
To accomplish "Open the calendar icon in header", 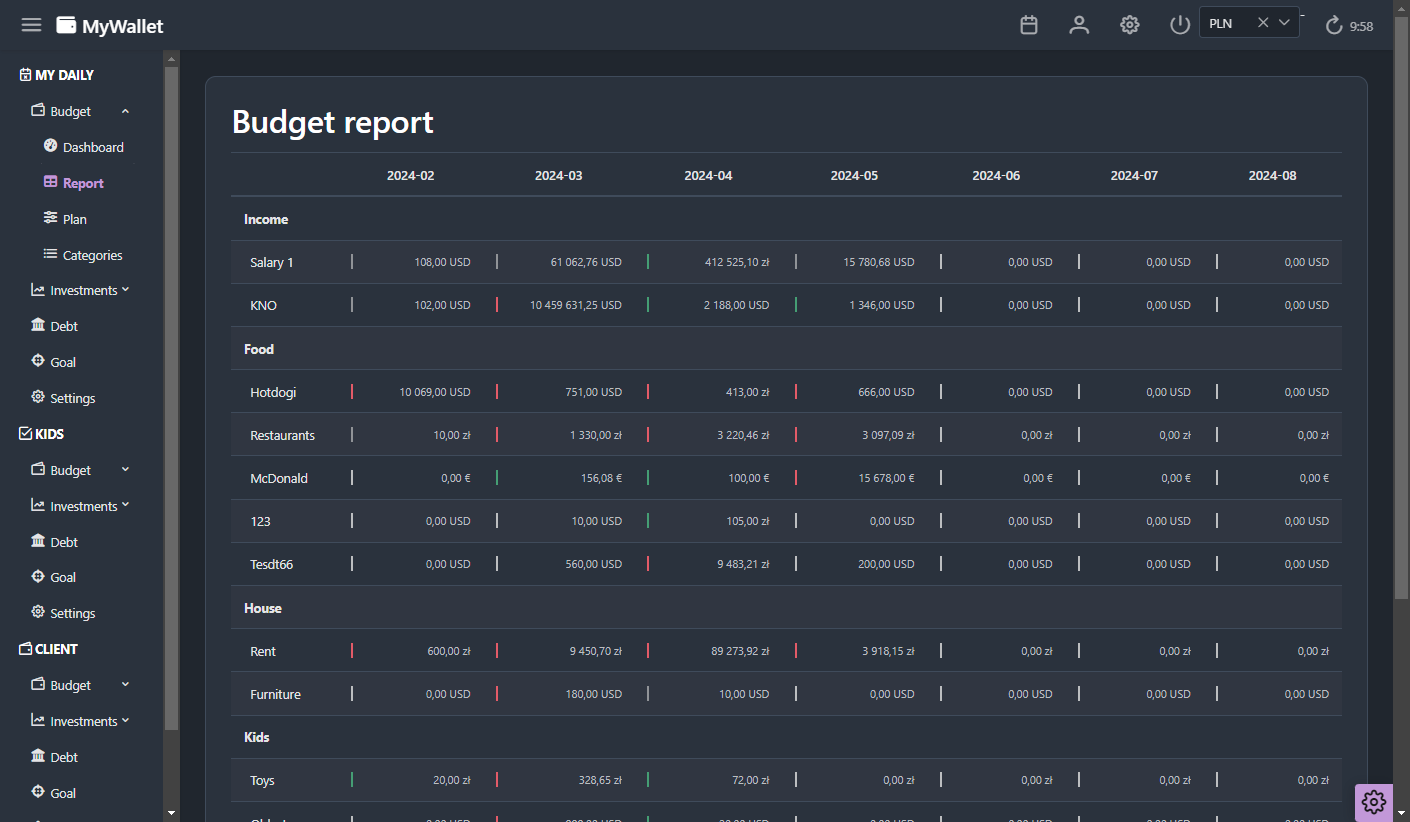I will tap(1029, 25).
